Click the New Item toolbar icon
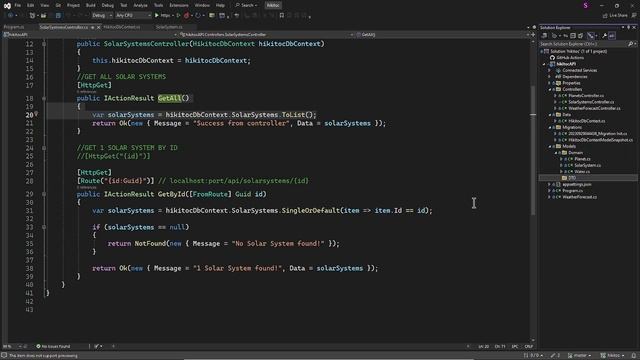Viewport: 640px width, 360px height. (32, 16)
